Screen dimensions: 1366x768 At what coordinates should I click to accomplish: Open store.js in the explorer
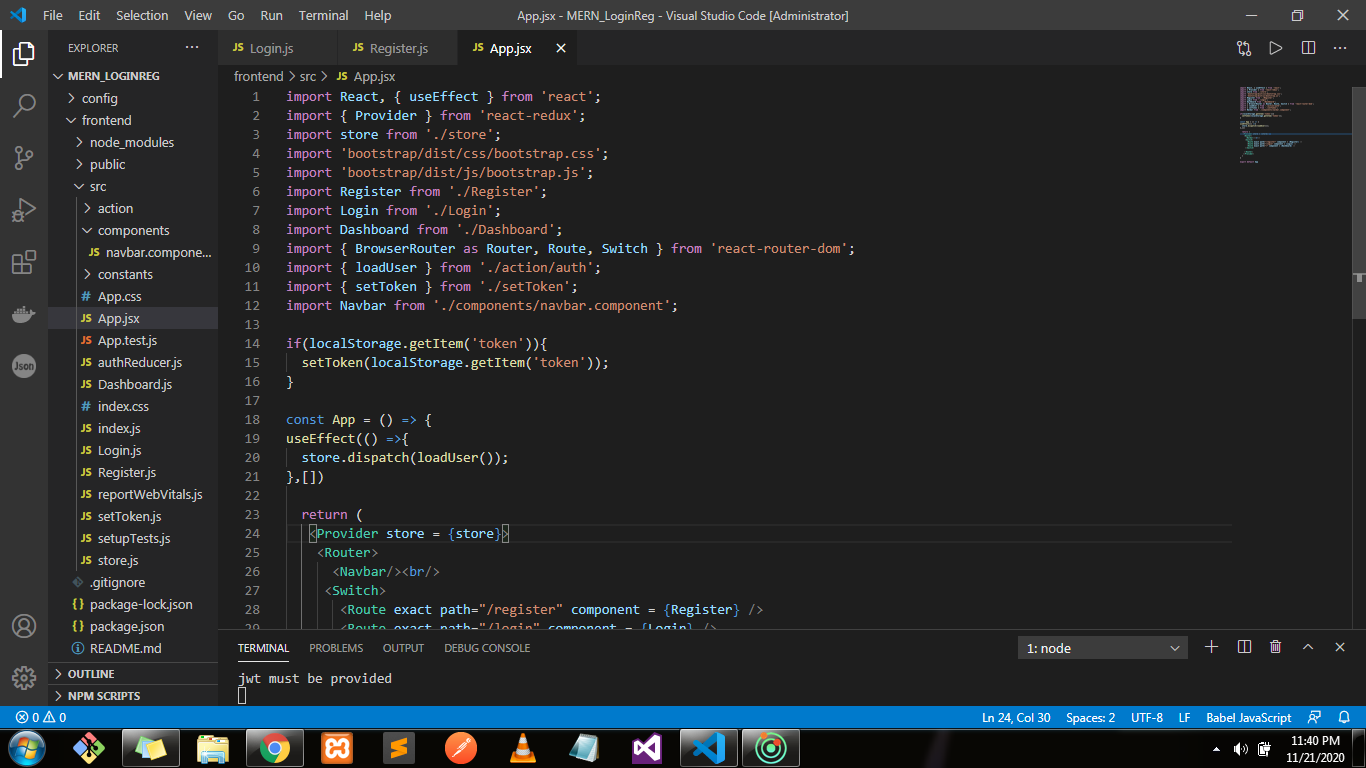pyautogui.click(x=133, y=560)
